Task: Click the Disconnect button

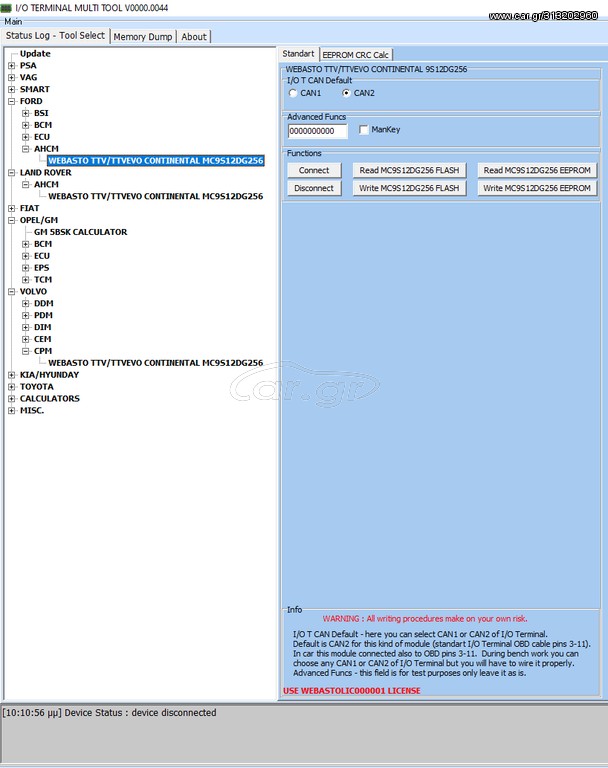Action: (314, 188)
